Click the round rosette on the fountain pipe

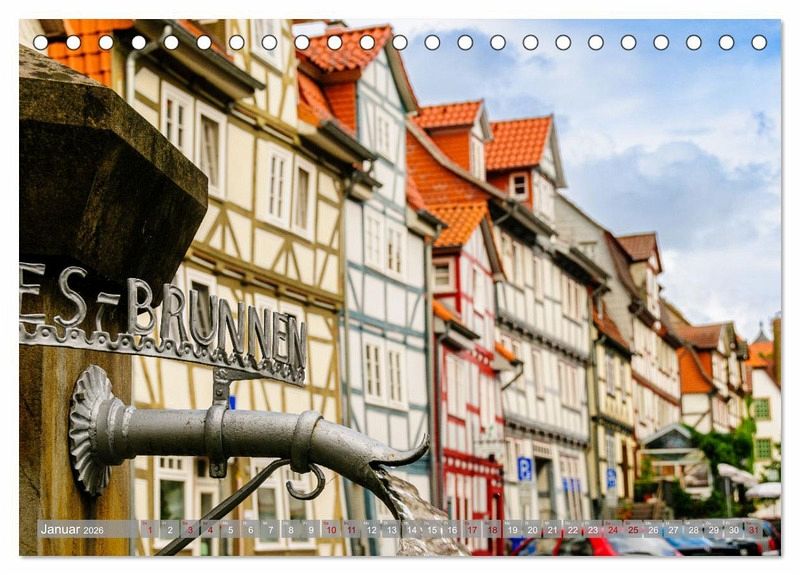pos(90,430)
